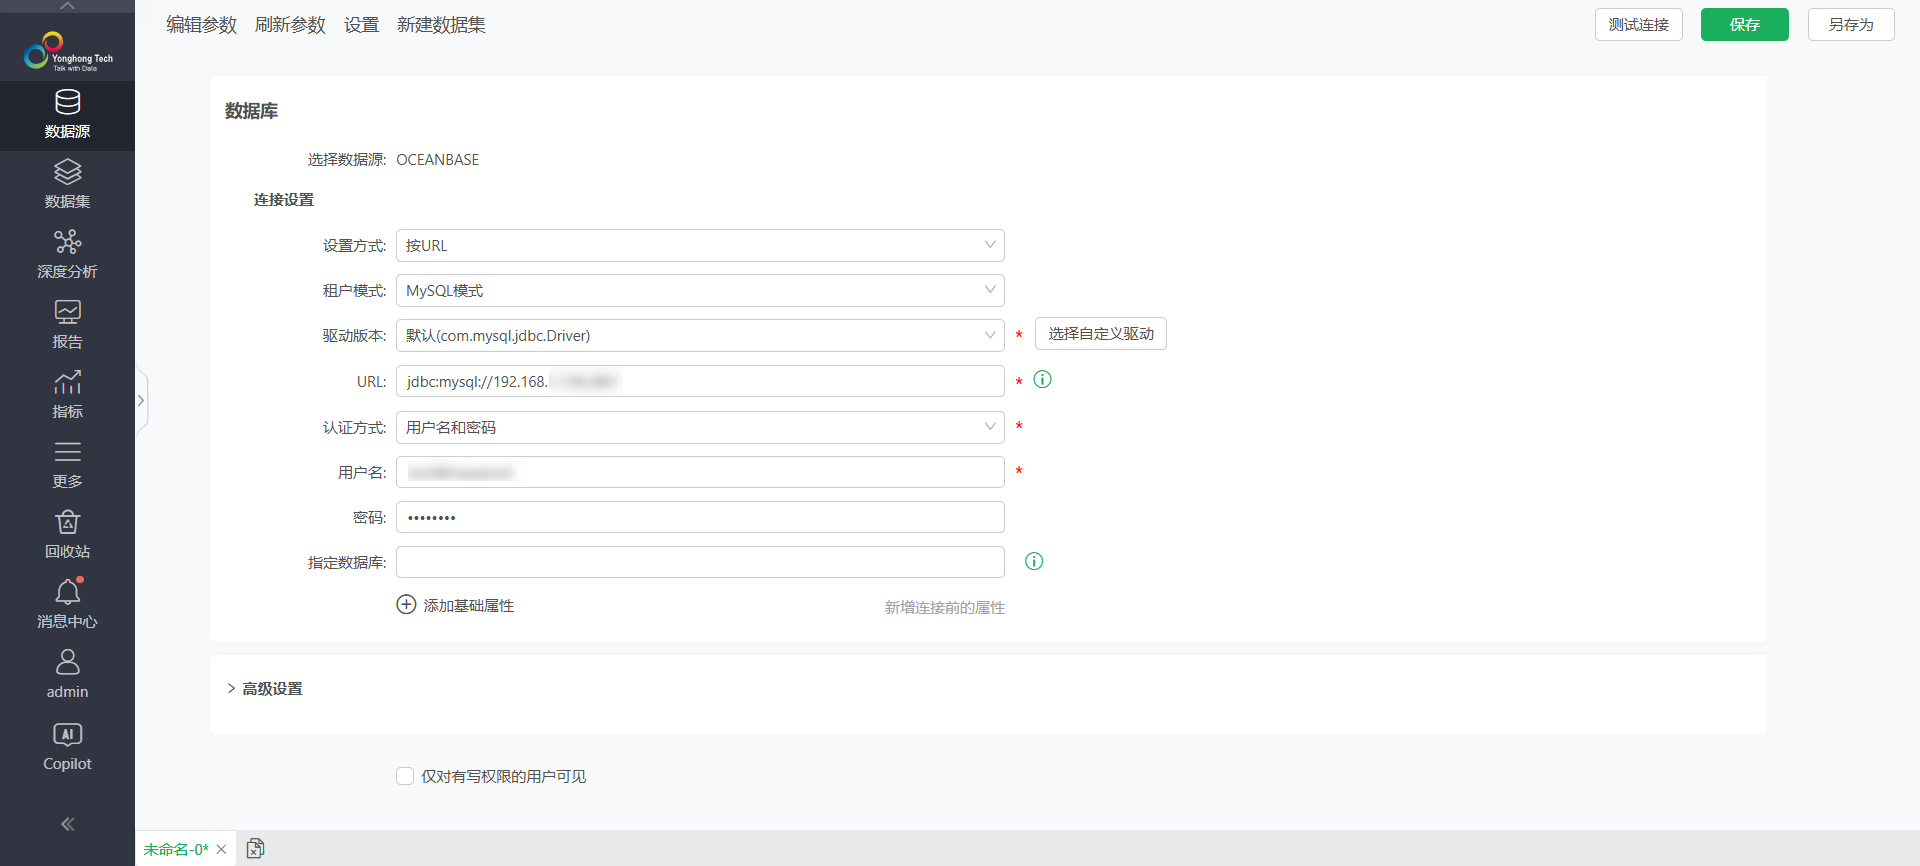This screenshot has width=1920, height=866.
Task: Open the 设置方式 dropdown
Action: tap(700, 245)
